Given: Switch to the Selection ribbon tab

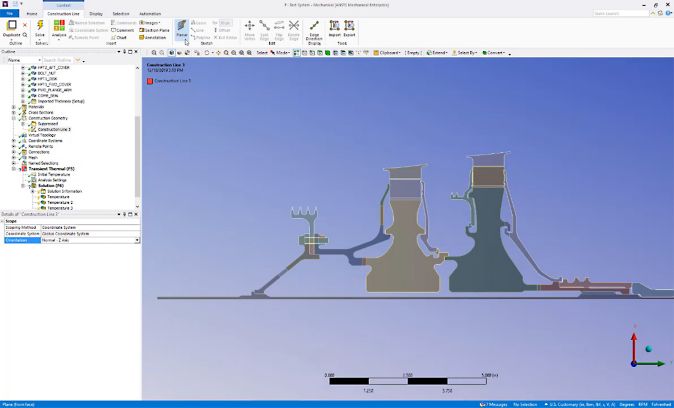Looking at the screenshot, I should [121, 14].
